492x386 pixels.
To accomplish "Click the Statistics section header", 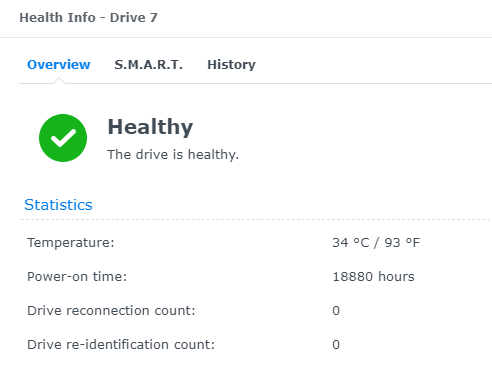I will 58,205.
